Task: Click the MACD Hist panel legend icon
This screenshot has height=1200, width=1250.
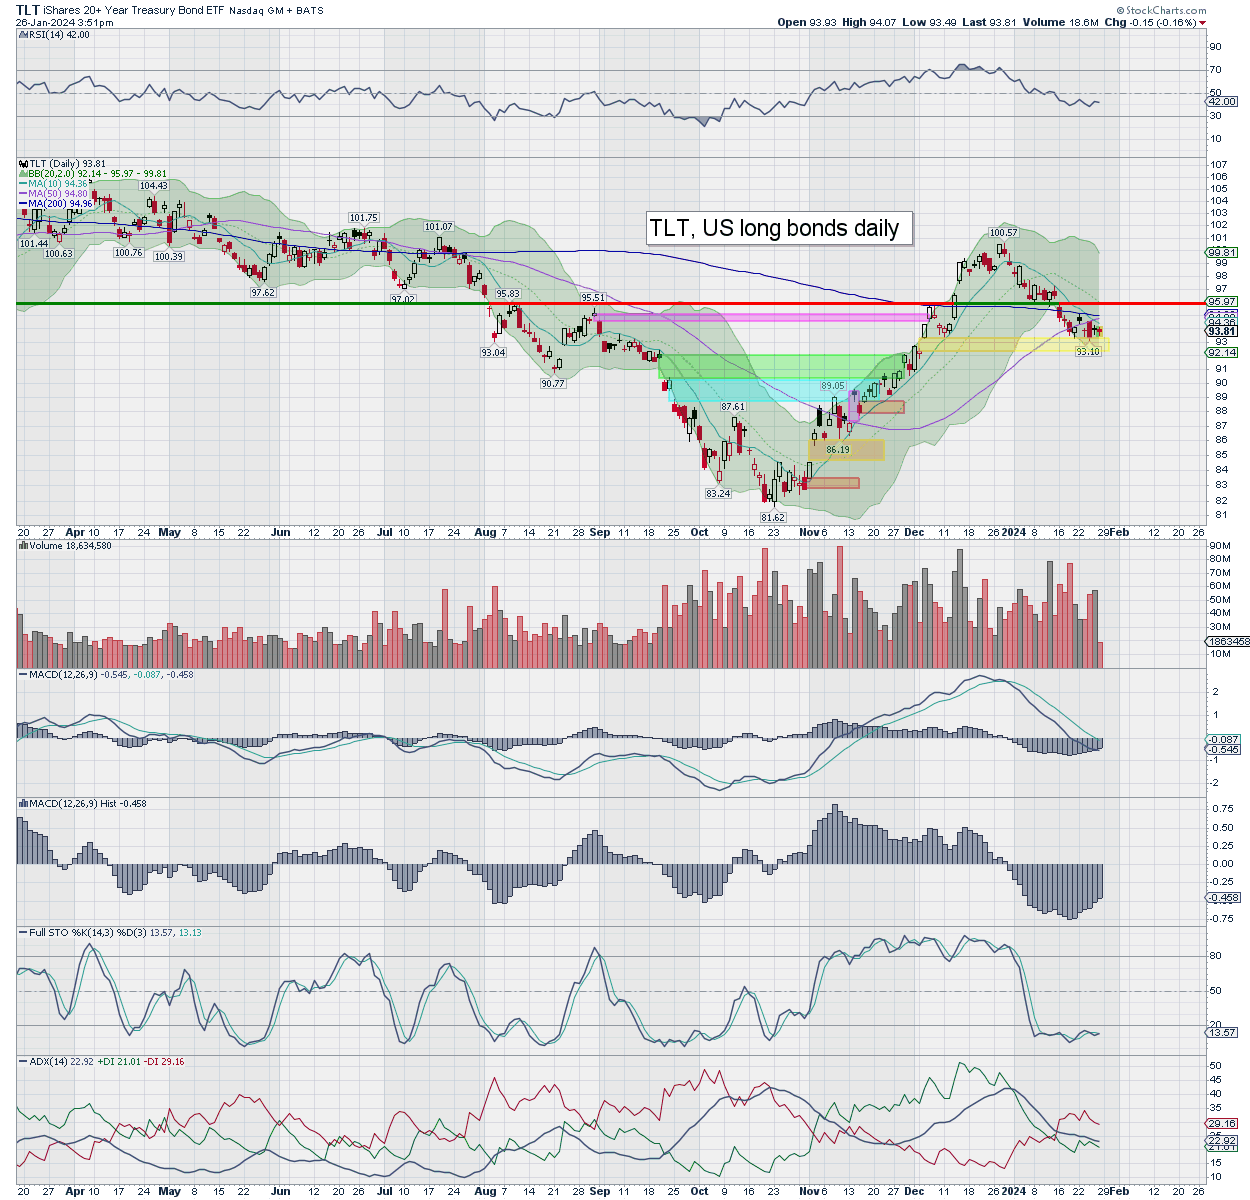Action: point(23,803)
